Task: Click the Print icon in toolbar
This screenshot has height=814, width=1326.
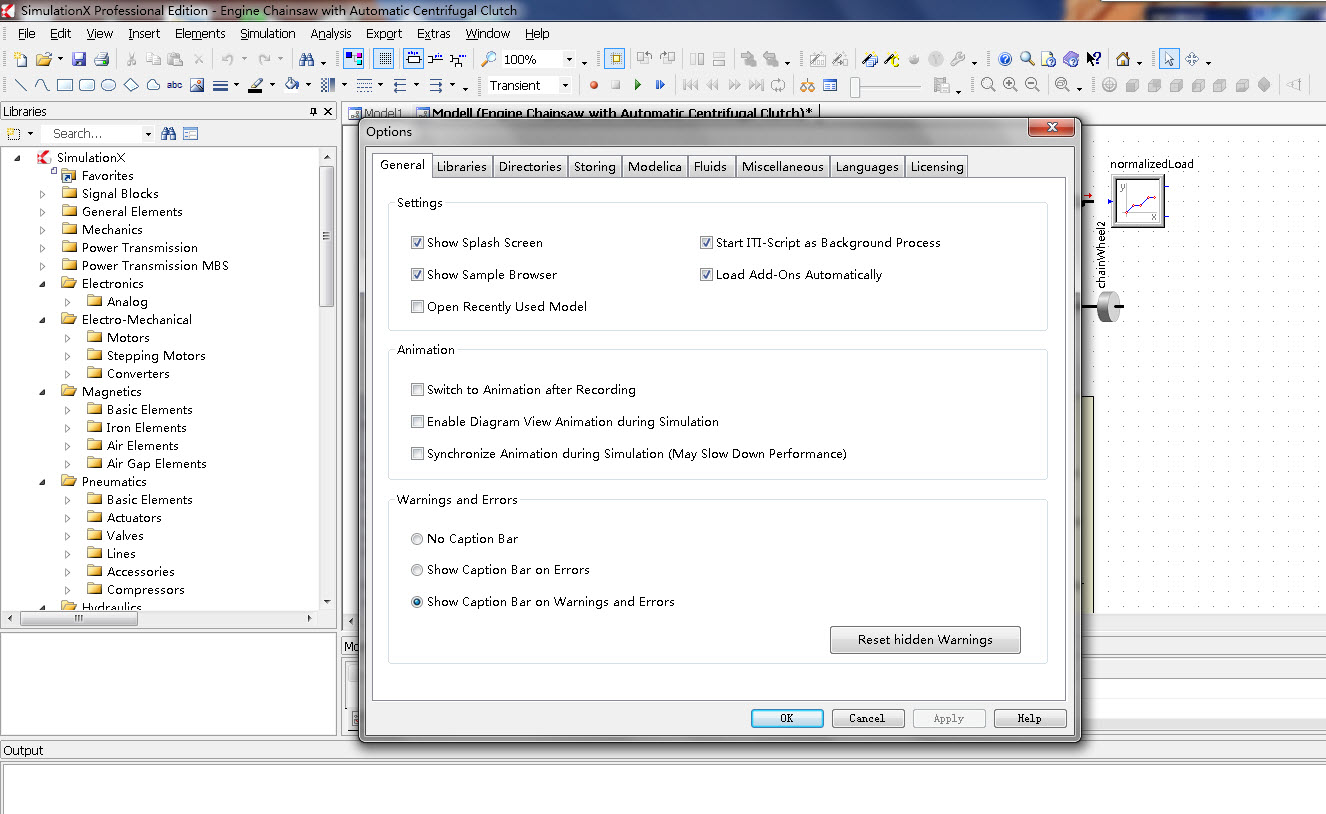Action: pos(101,59)
